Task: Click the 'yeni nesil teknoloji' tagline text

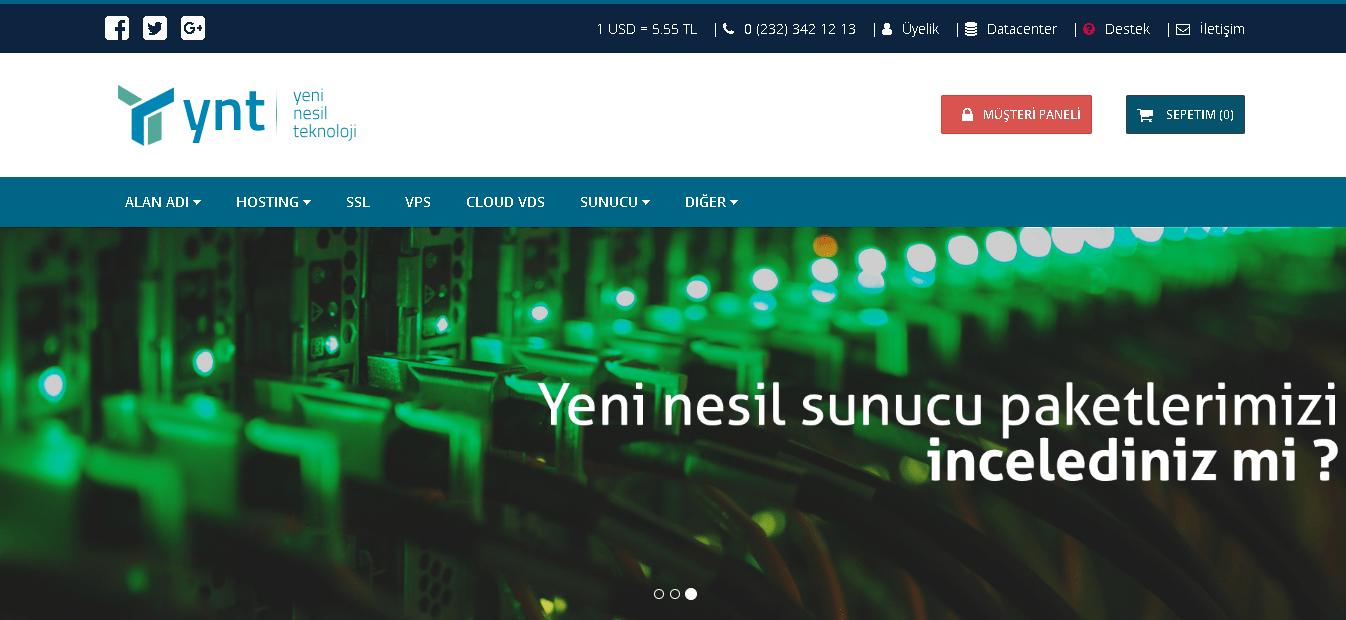Action: point(324,114)
